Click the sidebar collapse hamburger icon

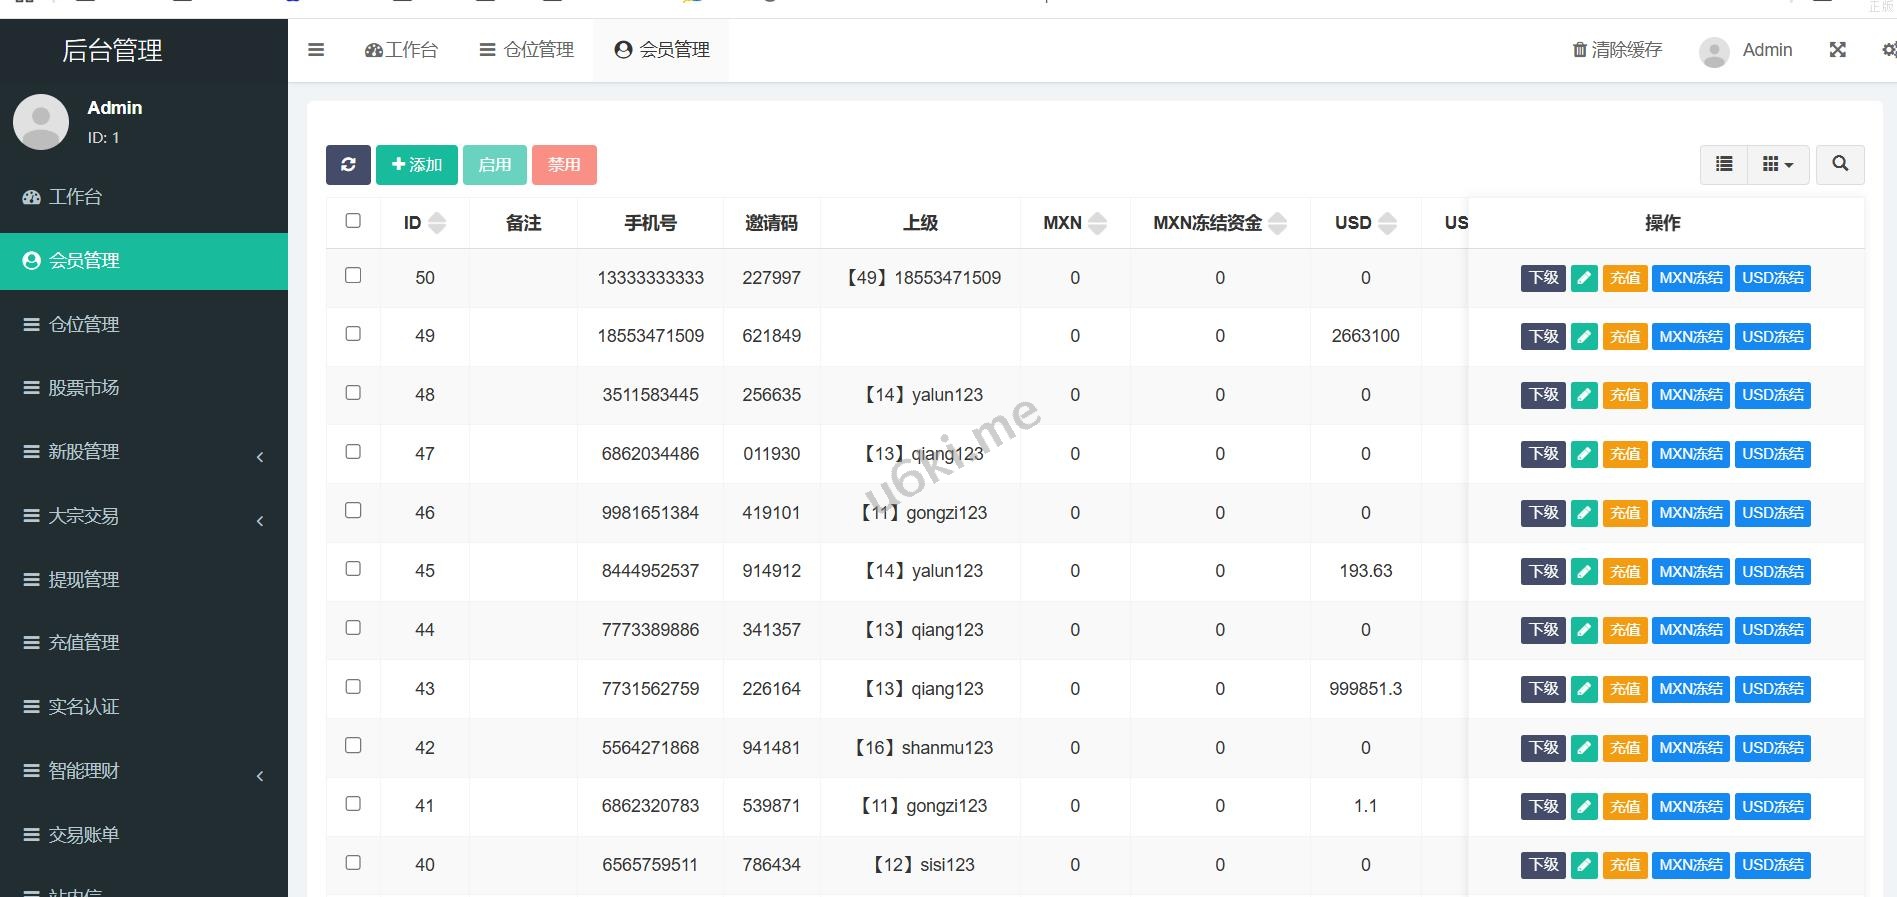316,50
